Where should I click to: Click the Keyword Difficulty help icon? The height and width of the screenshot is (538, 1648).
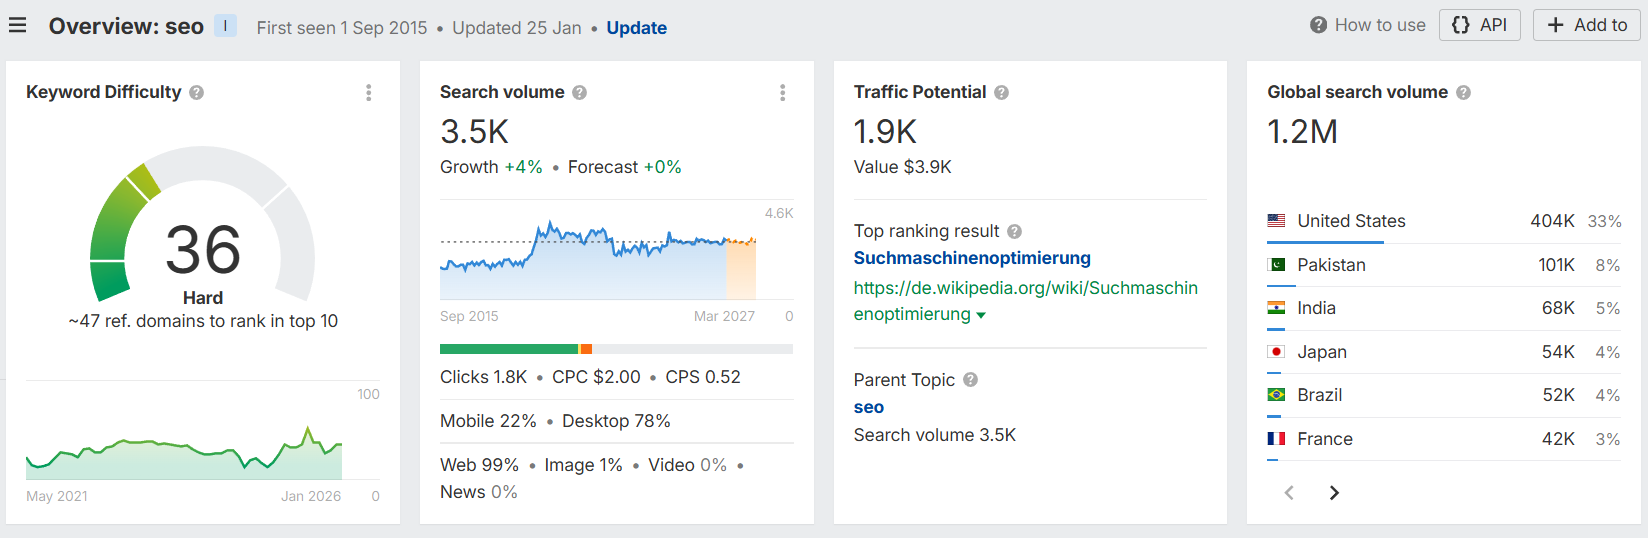[197, 93]
